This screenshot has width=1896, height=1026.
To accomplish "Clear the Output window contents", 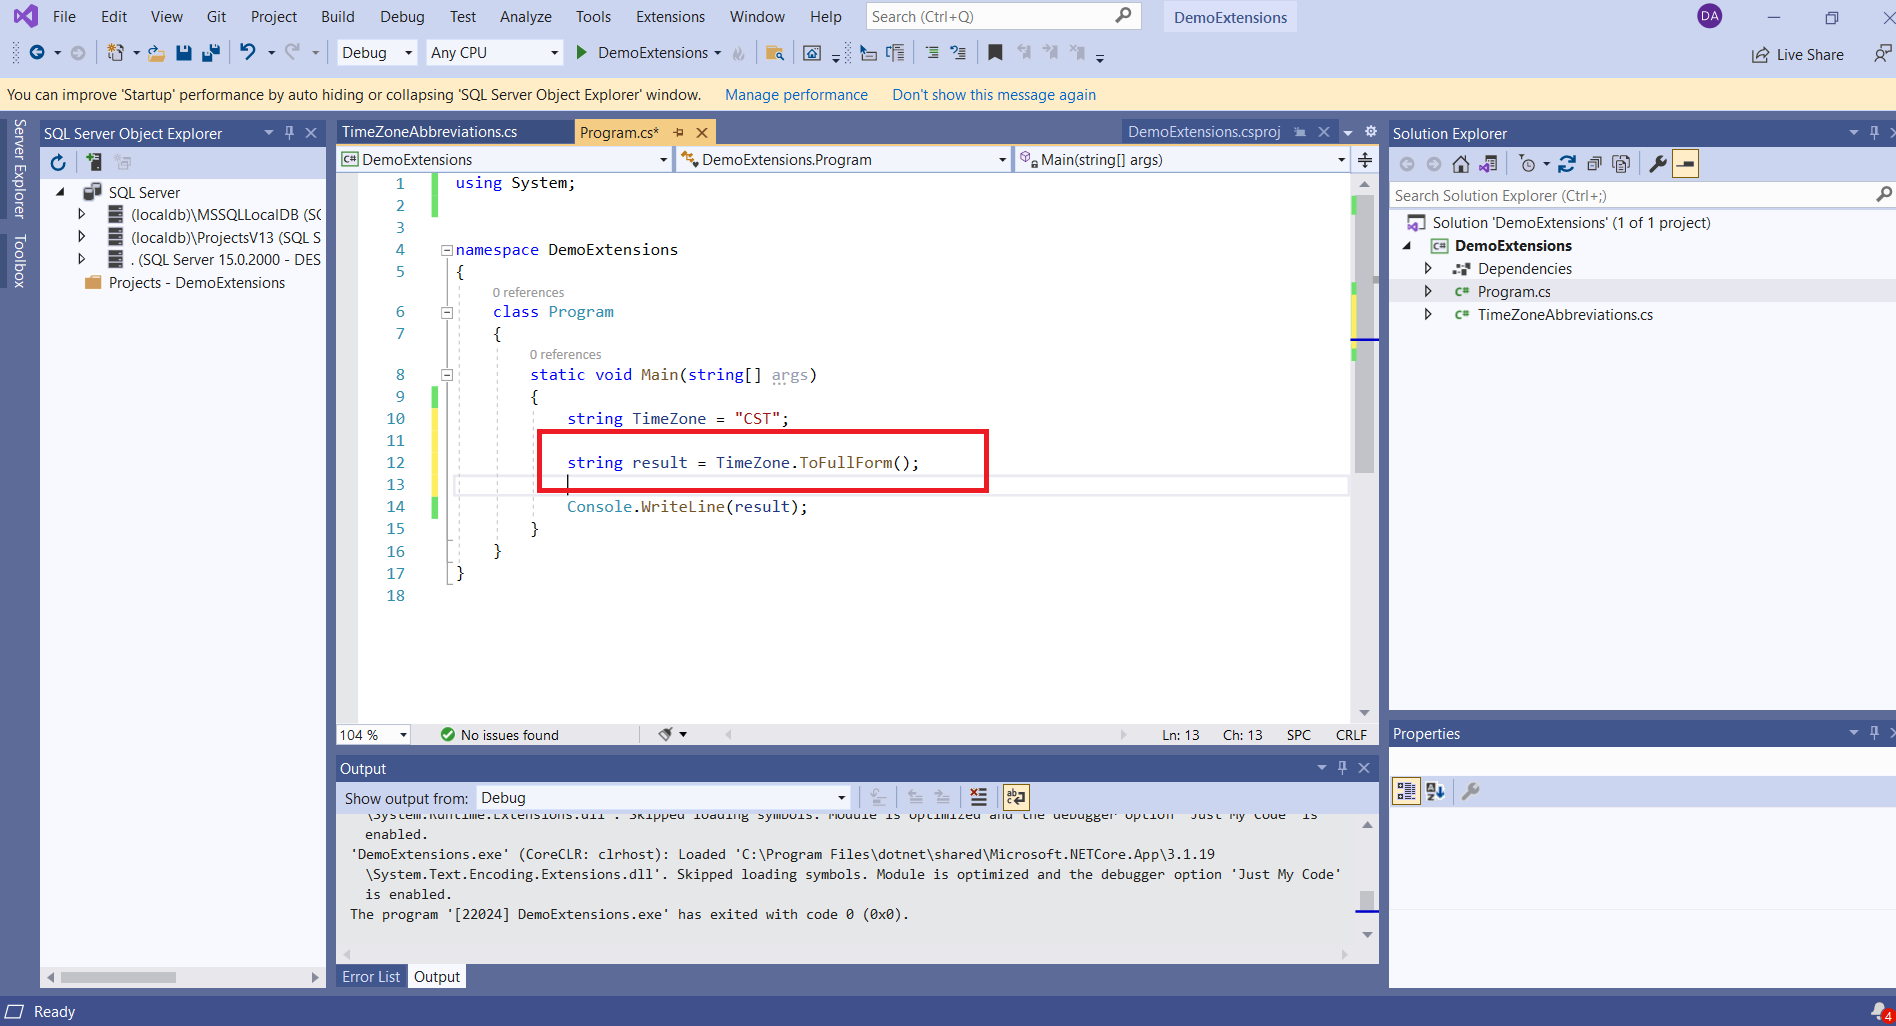I will click(x=978, y=797).
